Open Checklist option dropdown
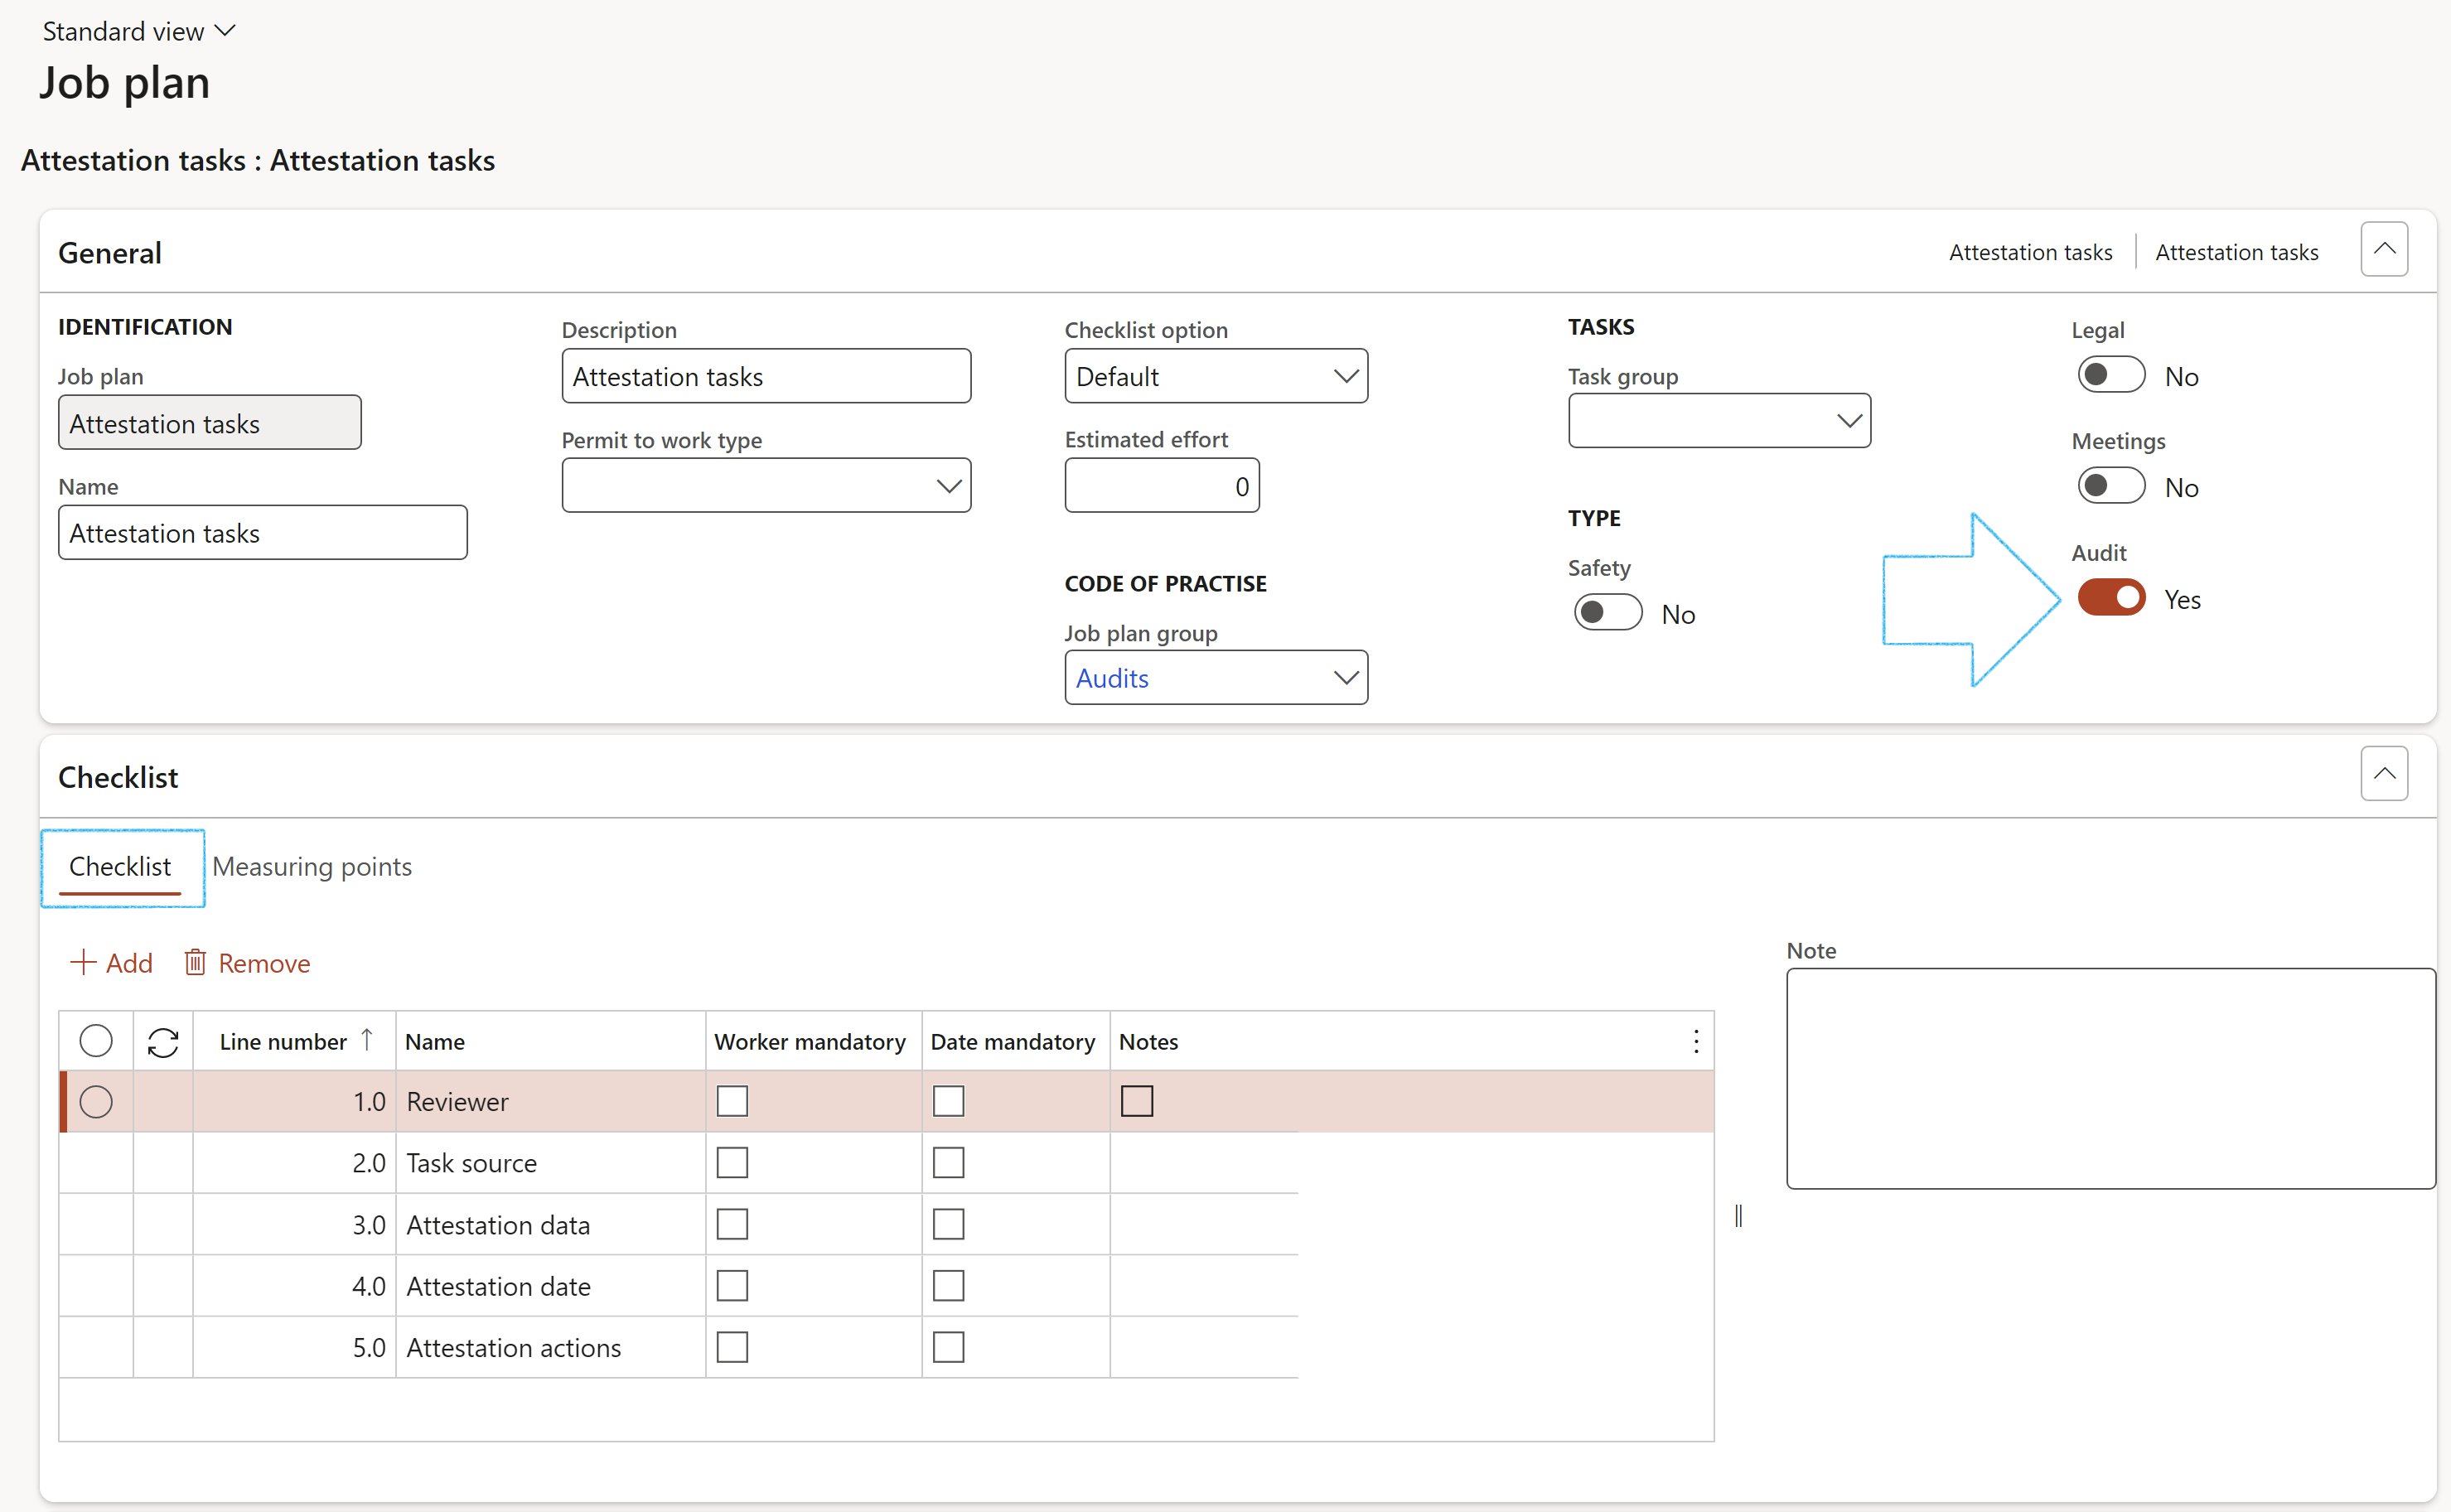The image size is (2451, 1512). 1346,376
